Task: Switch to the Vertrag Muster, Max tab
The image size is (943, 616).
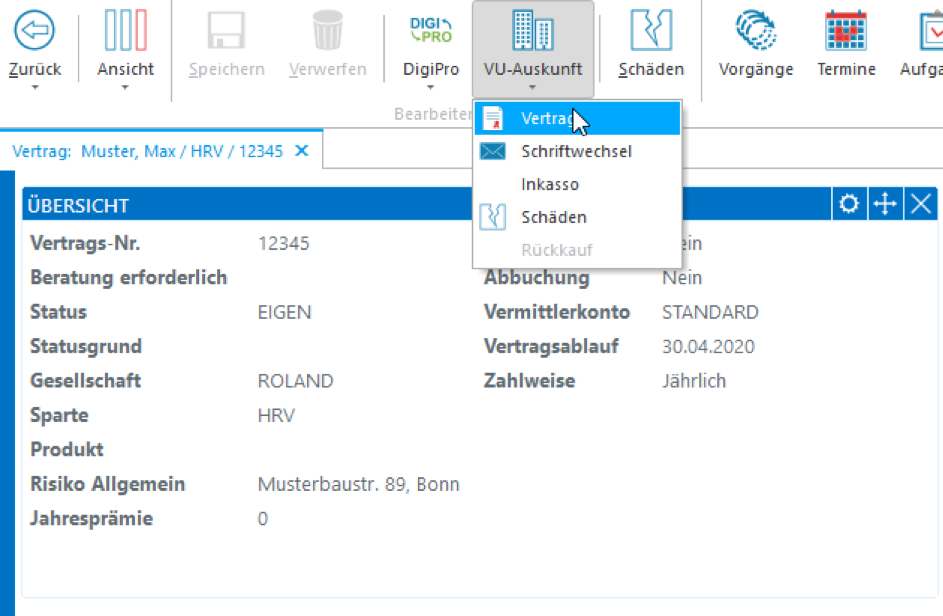Action: pyautogui.click(x=147, y=152)
